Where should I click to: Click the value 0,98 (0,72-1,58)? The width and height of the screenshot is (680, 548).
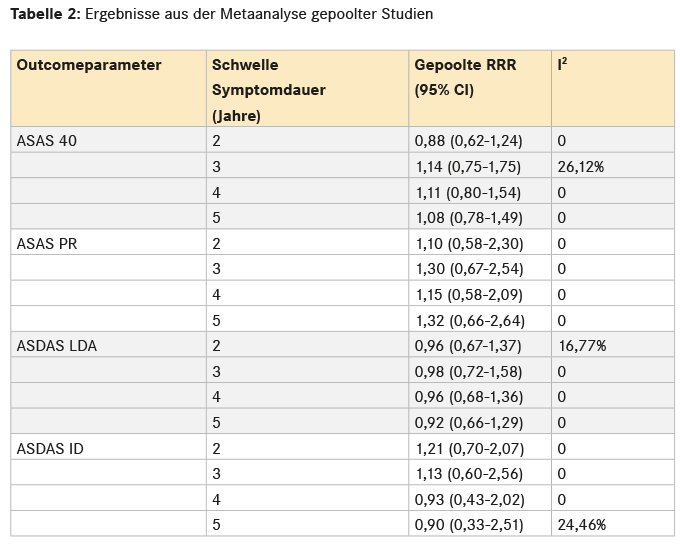pyautogui.click(x=468, y=372)
